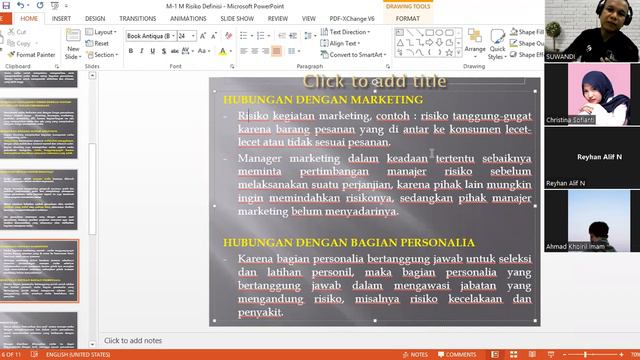This screenshot has height=360, width=640.
Task: Click the font color A swatch
Action: (x=222, y=51)
